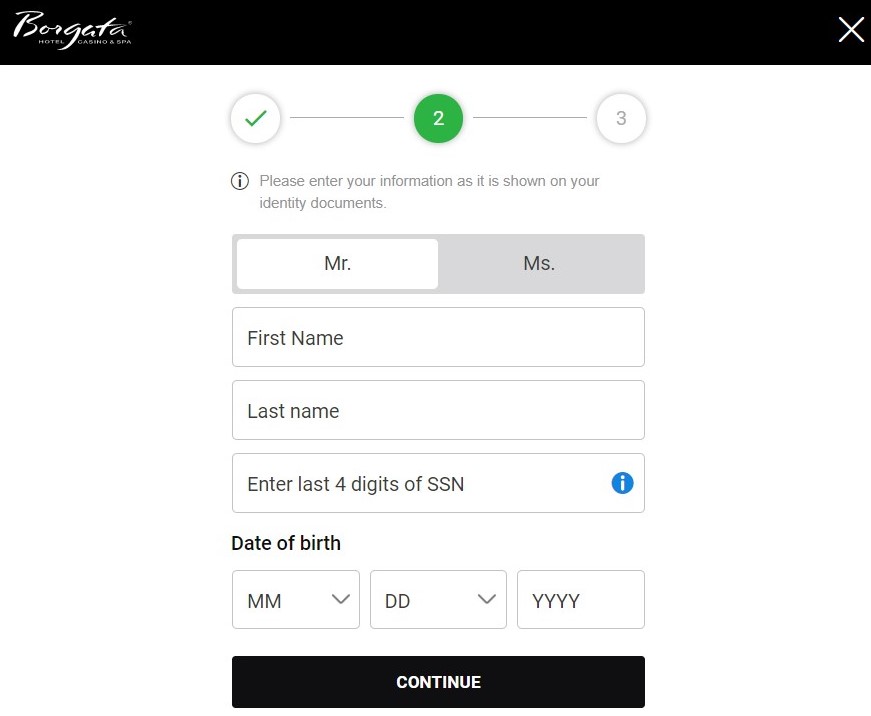
Task: Close the registration form with X
Action: pyautogui.click(x=850, y=29)
